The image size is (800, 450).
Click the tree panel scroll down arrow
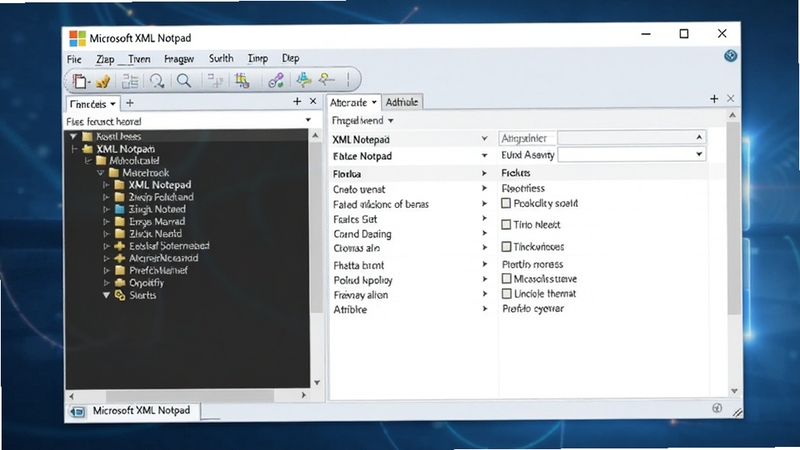click(317, 383)
